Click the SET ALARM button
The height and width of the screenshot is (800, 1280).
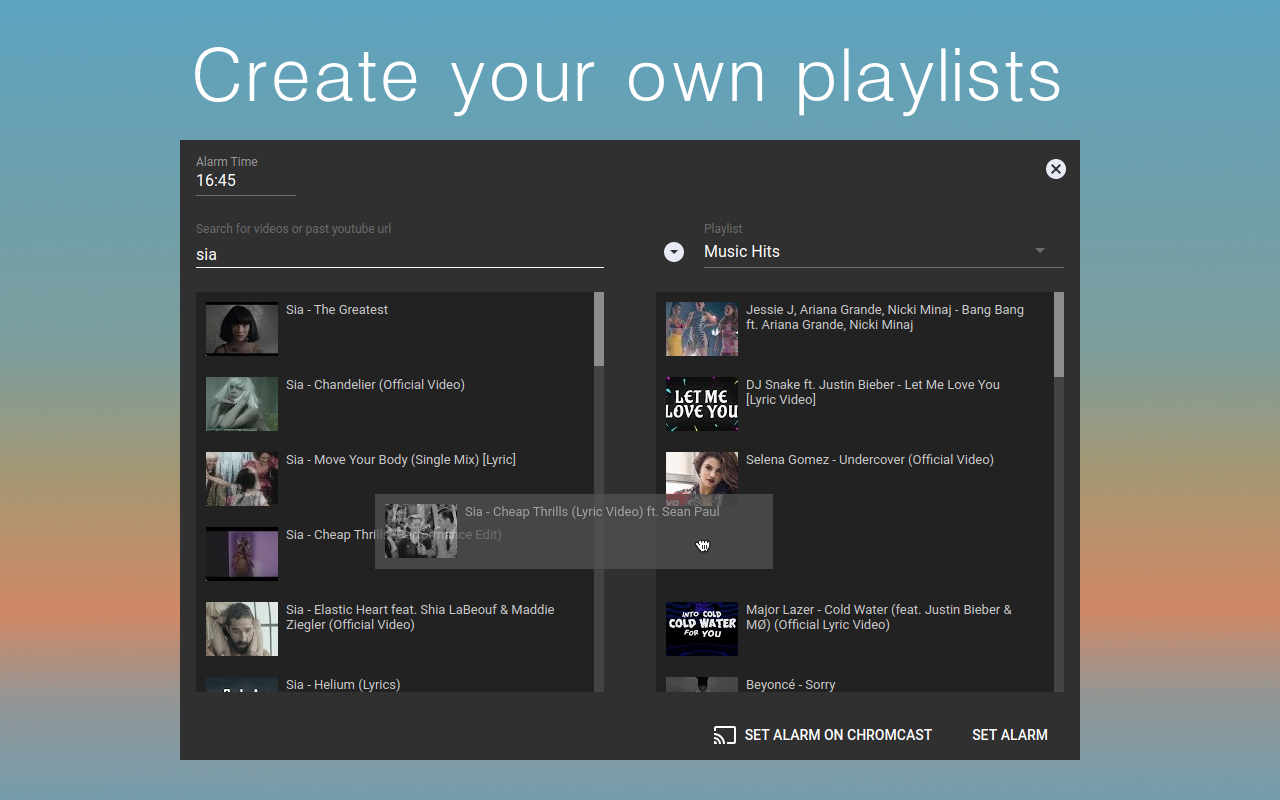[x=1010, y=735]
